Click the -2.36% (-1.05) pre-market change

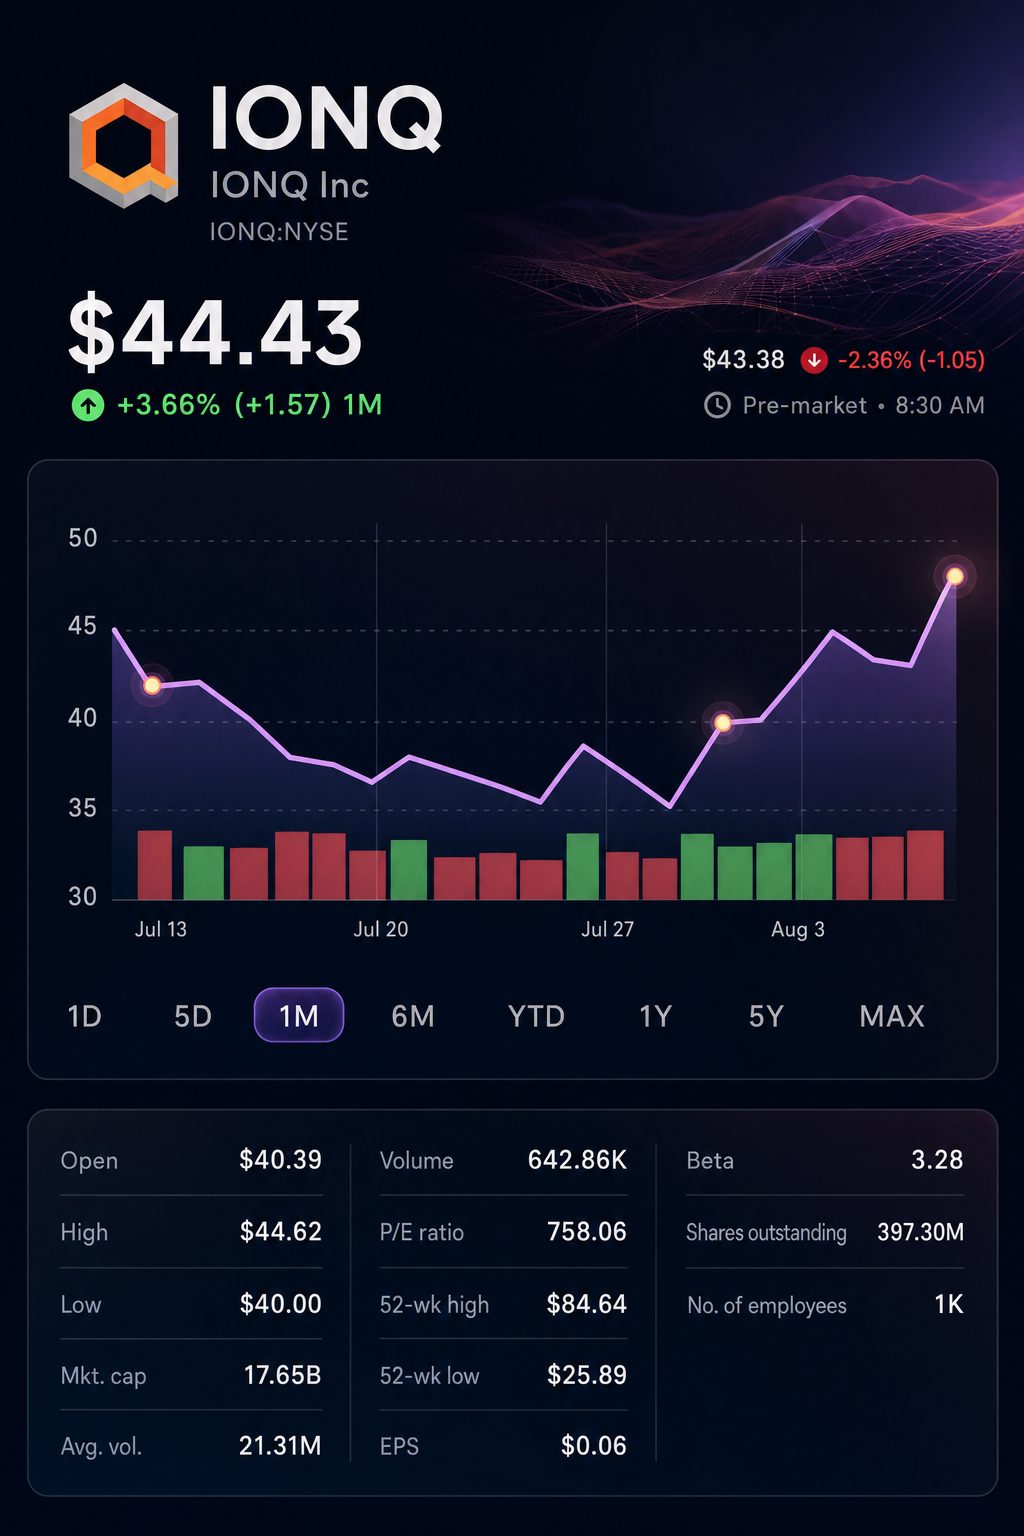(911, 360)
